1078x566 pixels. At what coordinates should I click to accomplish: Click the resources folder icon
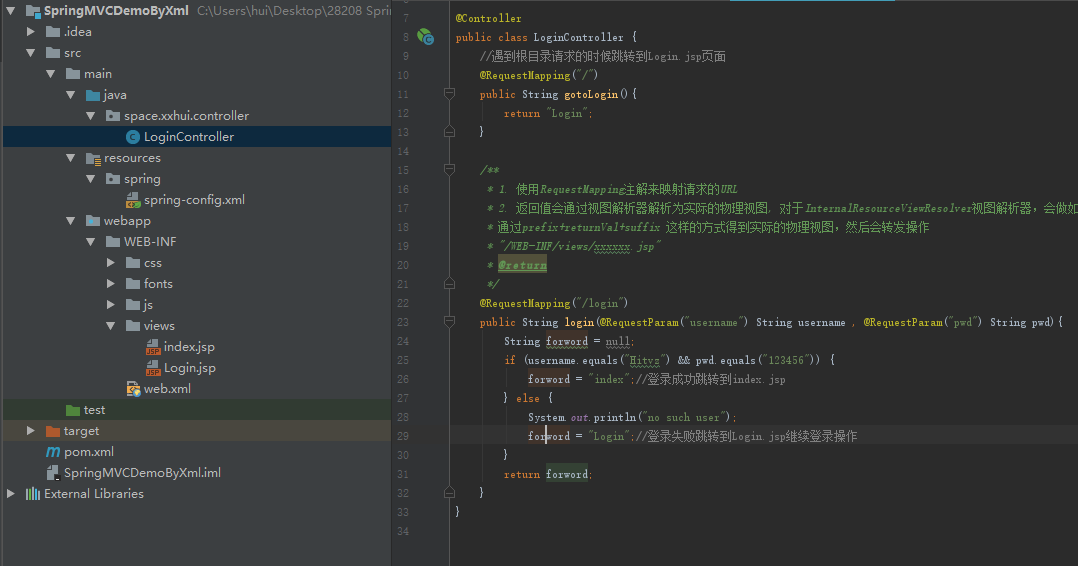pos(94,158)
